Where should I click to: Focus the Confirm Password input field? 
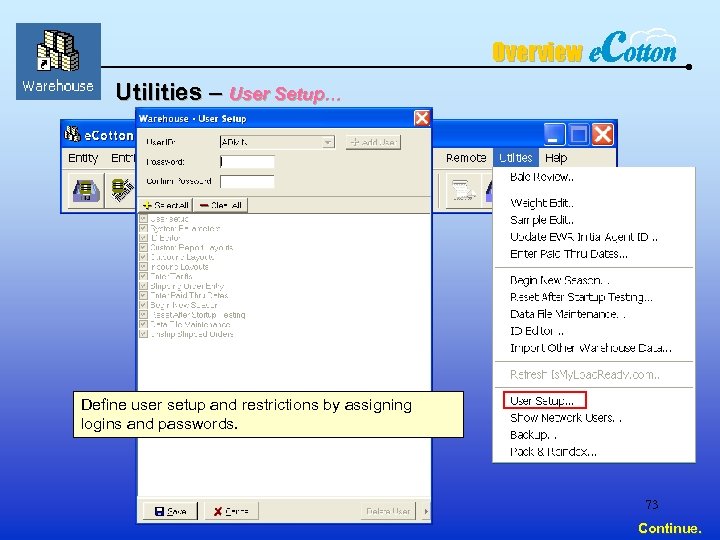(248, 181)
